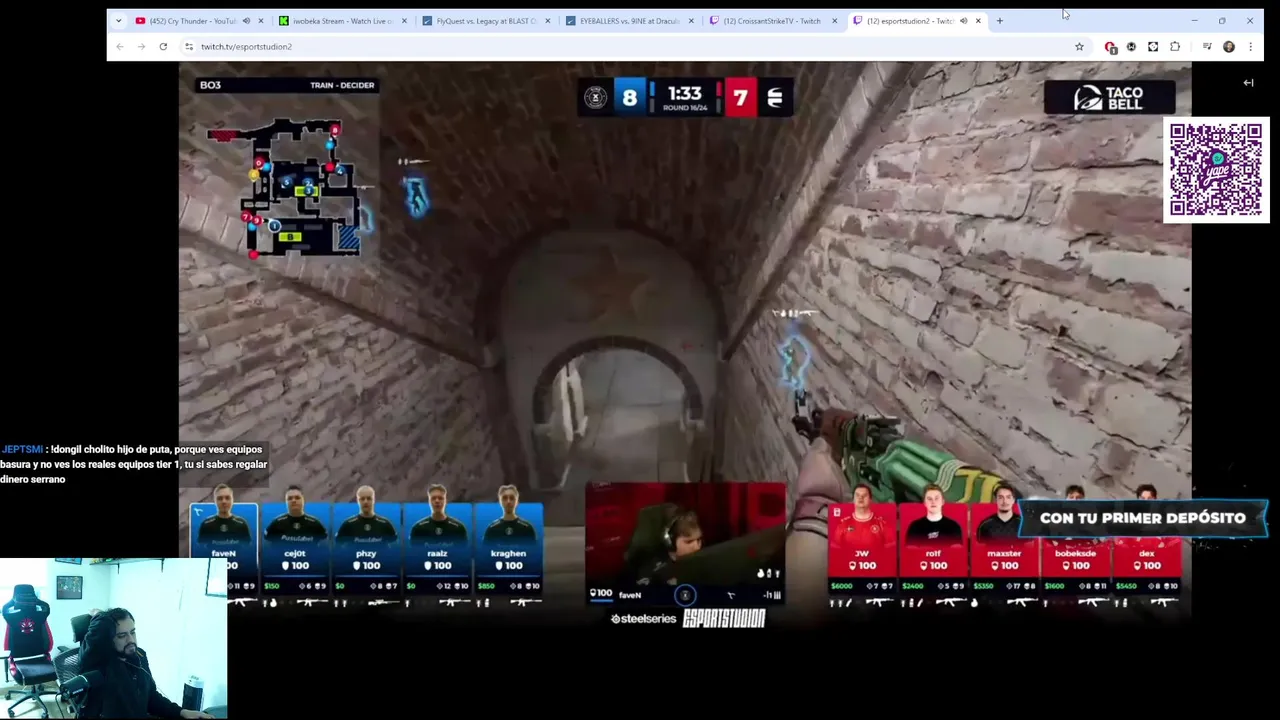Image resolution: width=1280 pixels, height=720 pixels.
Task: Bookmark this page with the star
Action: (x=1079, y=47)
